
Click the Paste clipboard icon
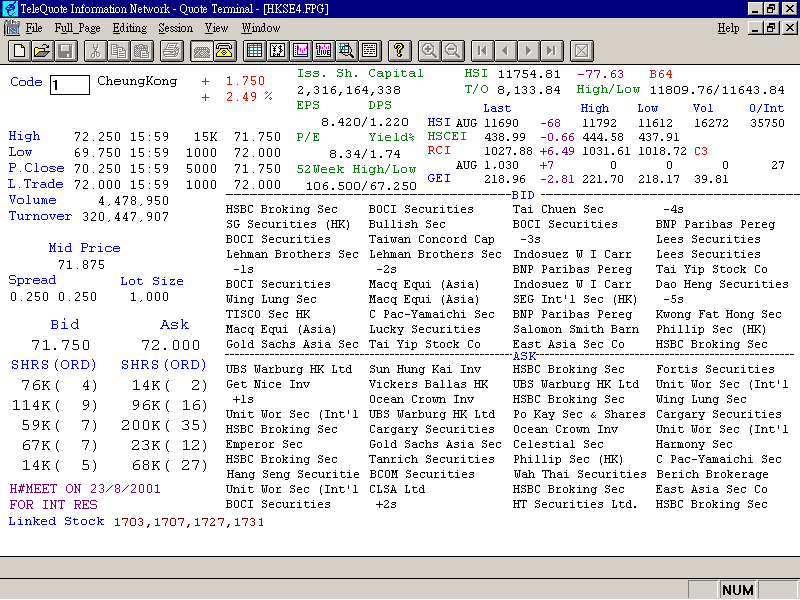click(x=142, y=51)
